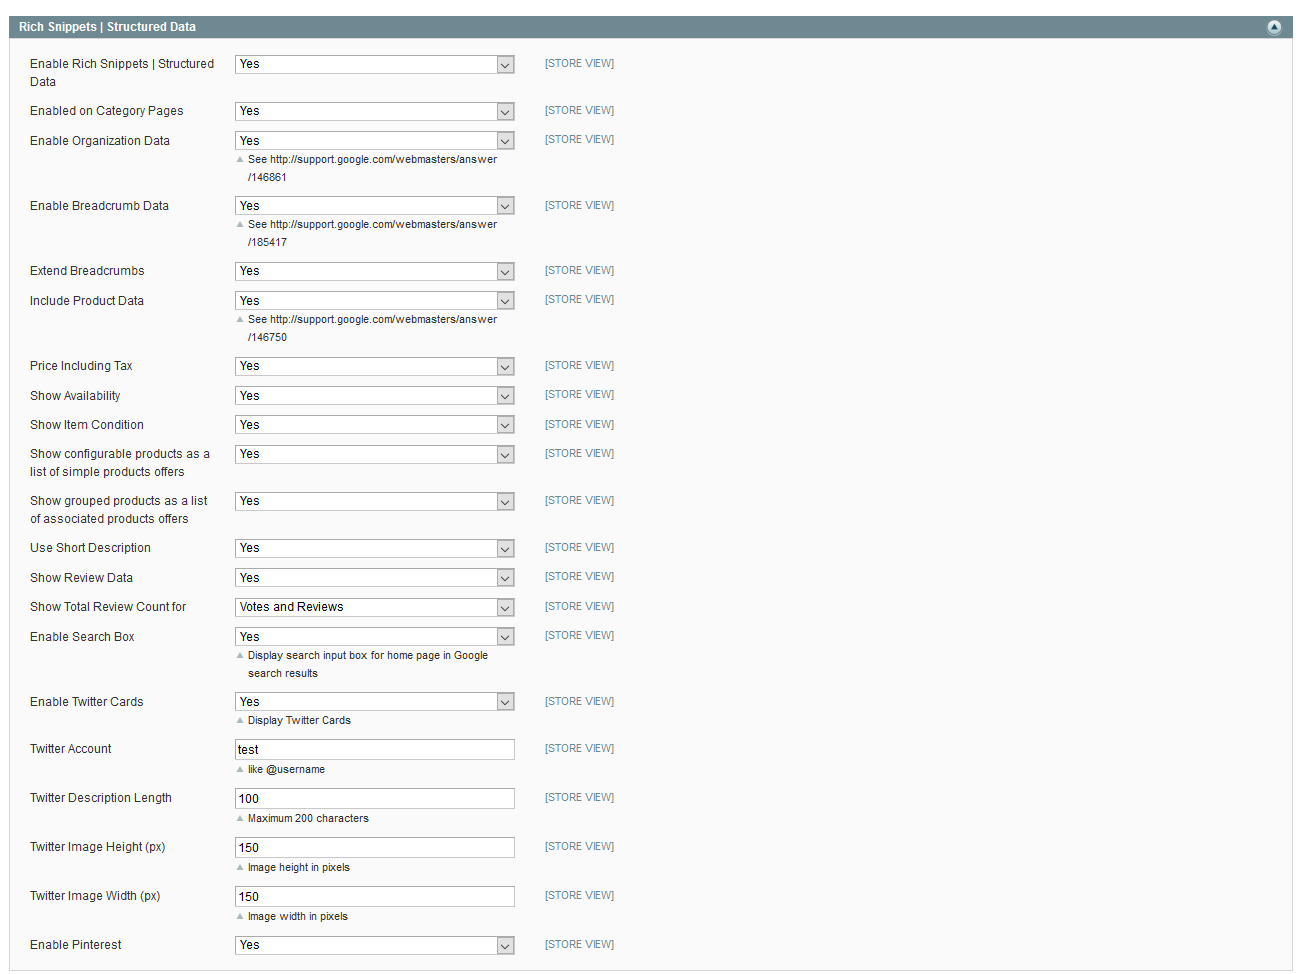Expand Enable Organization Data select

pyautogui.click(x=374, y=141)
